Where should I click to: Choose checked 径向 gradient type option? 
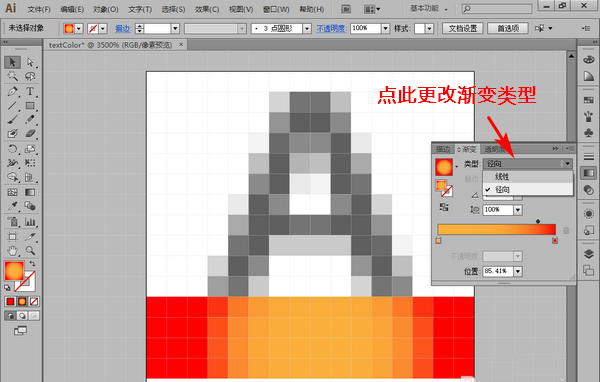click(528, 189)
